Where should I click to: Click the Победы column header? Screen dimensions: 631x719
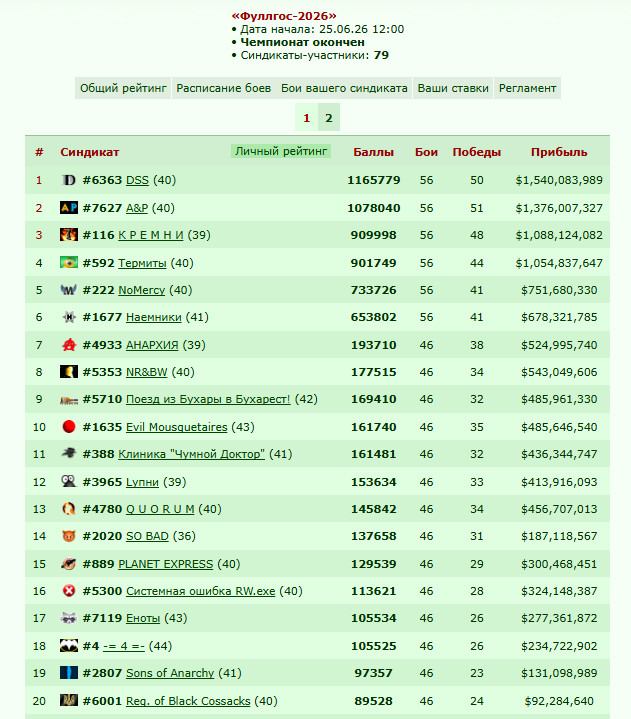tap(476, 152)
